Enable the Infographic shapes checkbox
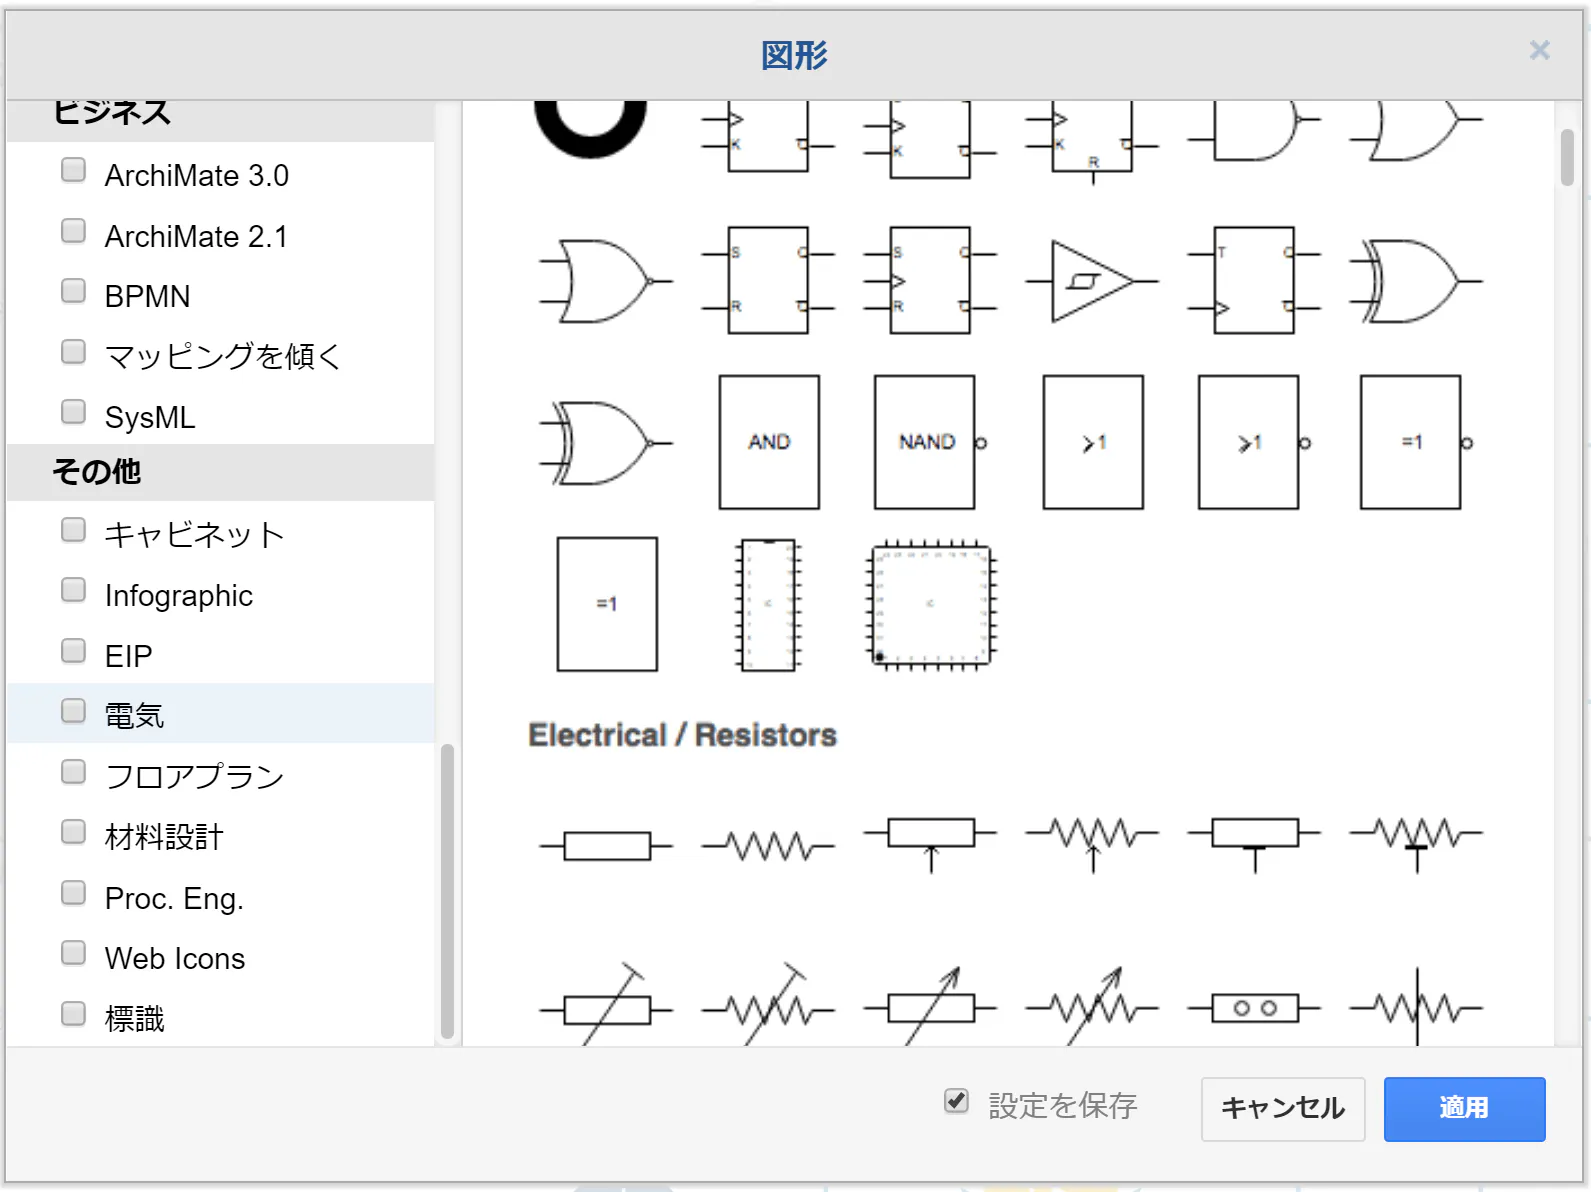The width and height of the screenshot is (1591, 1192). [x=73, y=590]
